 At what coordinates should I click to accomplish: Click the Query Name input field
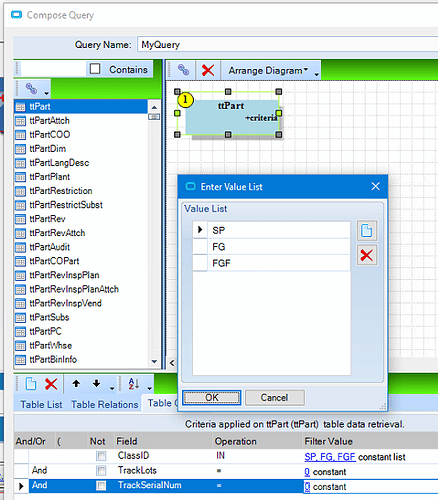(287, 45)
